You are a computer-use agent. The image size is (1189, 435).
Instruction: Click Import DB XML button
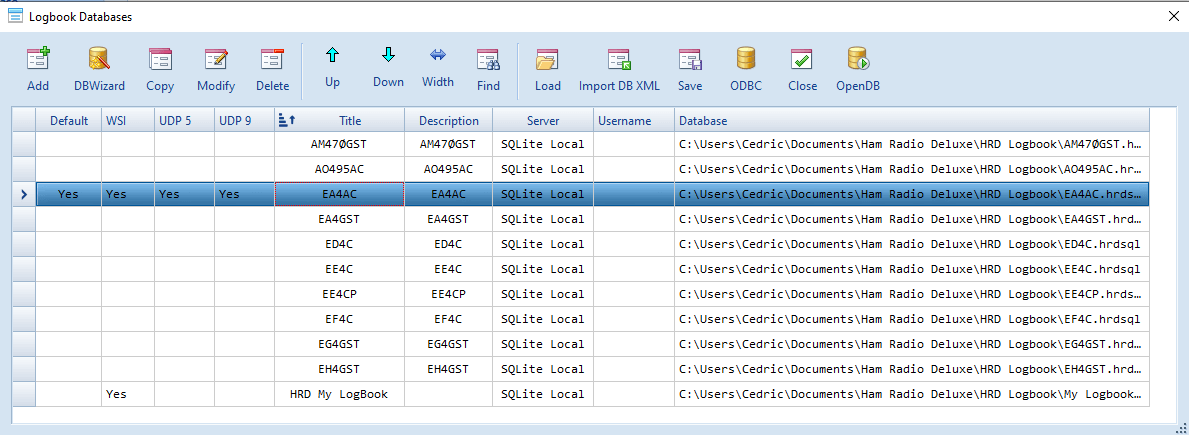pyautogui.click(x=619, y=60)
